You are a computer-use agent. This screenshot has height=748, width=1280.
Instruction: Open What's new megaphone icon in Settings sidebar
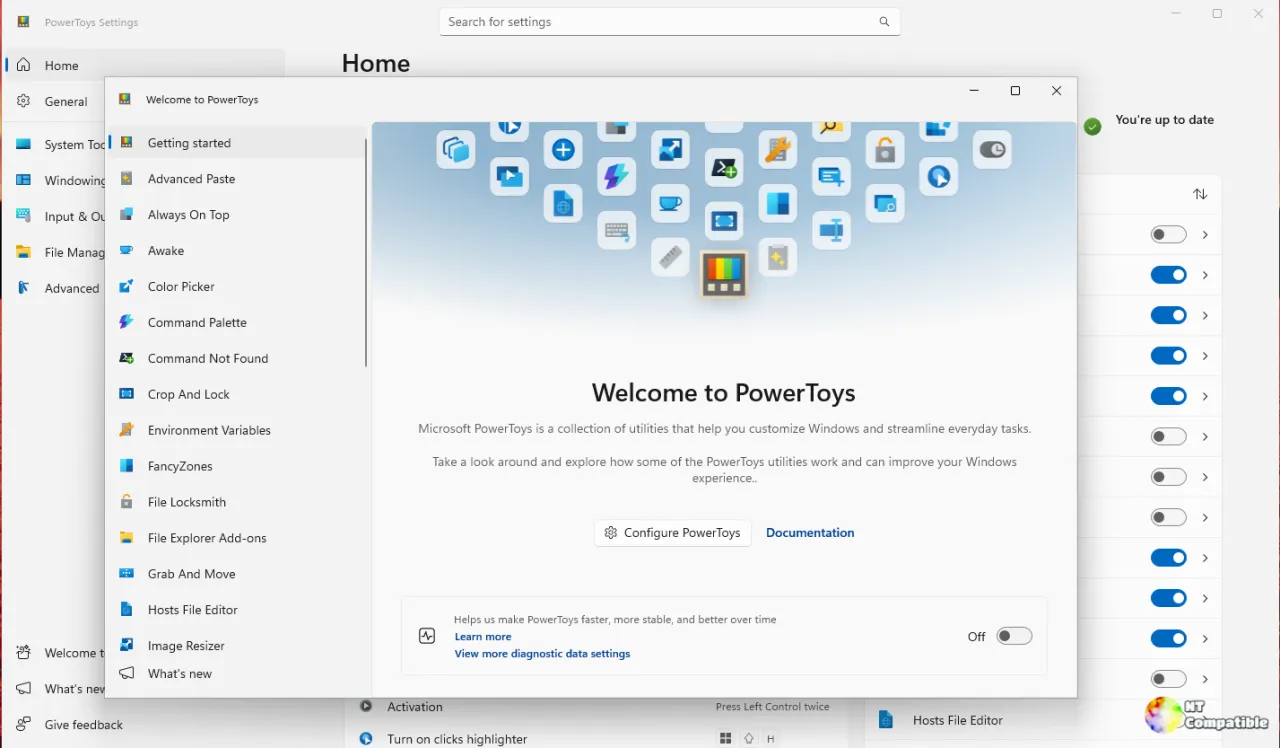tap(23, 689)
